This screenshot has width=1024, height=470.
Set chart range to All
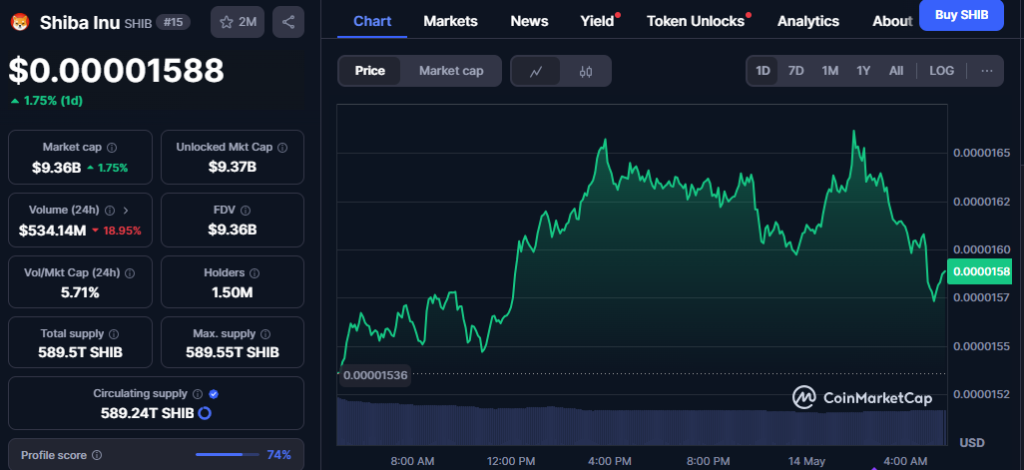coord(896,70)
